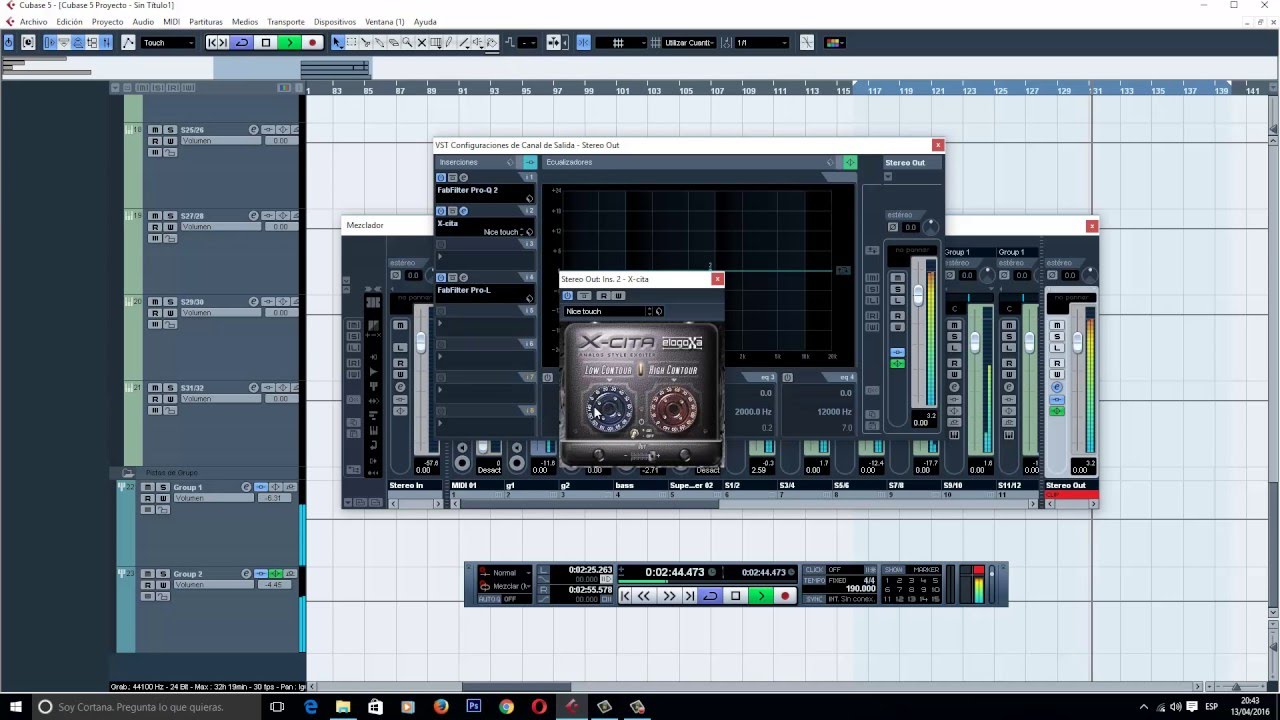Screen dimensions: 1280x720
Task: Click the top toolbar record button
Action: [x=312, y=42]
